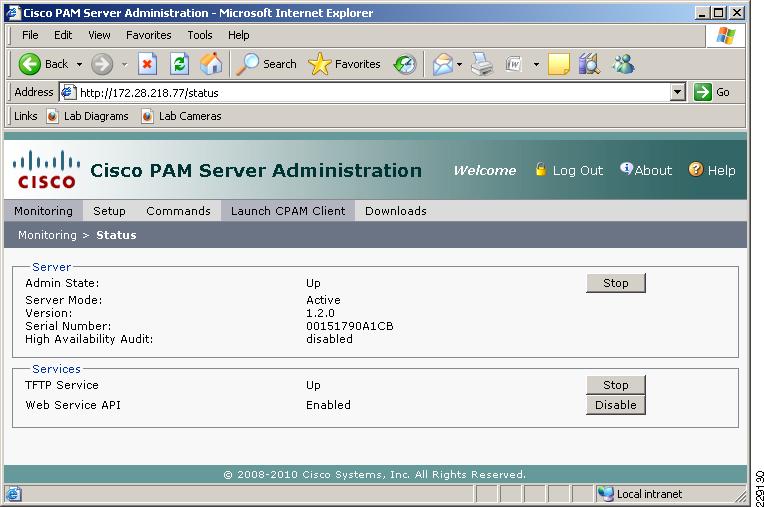Viewport: 764px width, 507px height.
Task: Click the Monitoring breadcrumb link
Action: 47,235
